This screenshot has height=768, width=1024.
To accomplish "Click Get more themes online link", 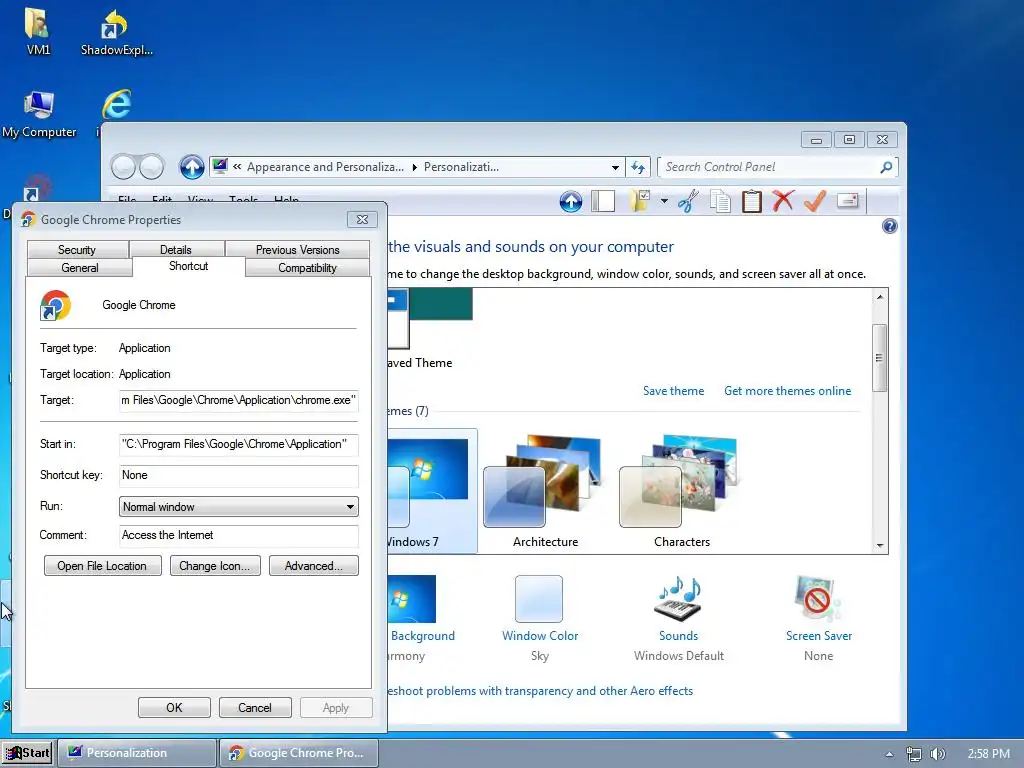I will [788, 391].
